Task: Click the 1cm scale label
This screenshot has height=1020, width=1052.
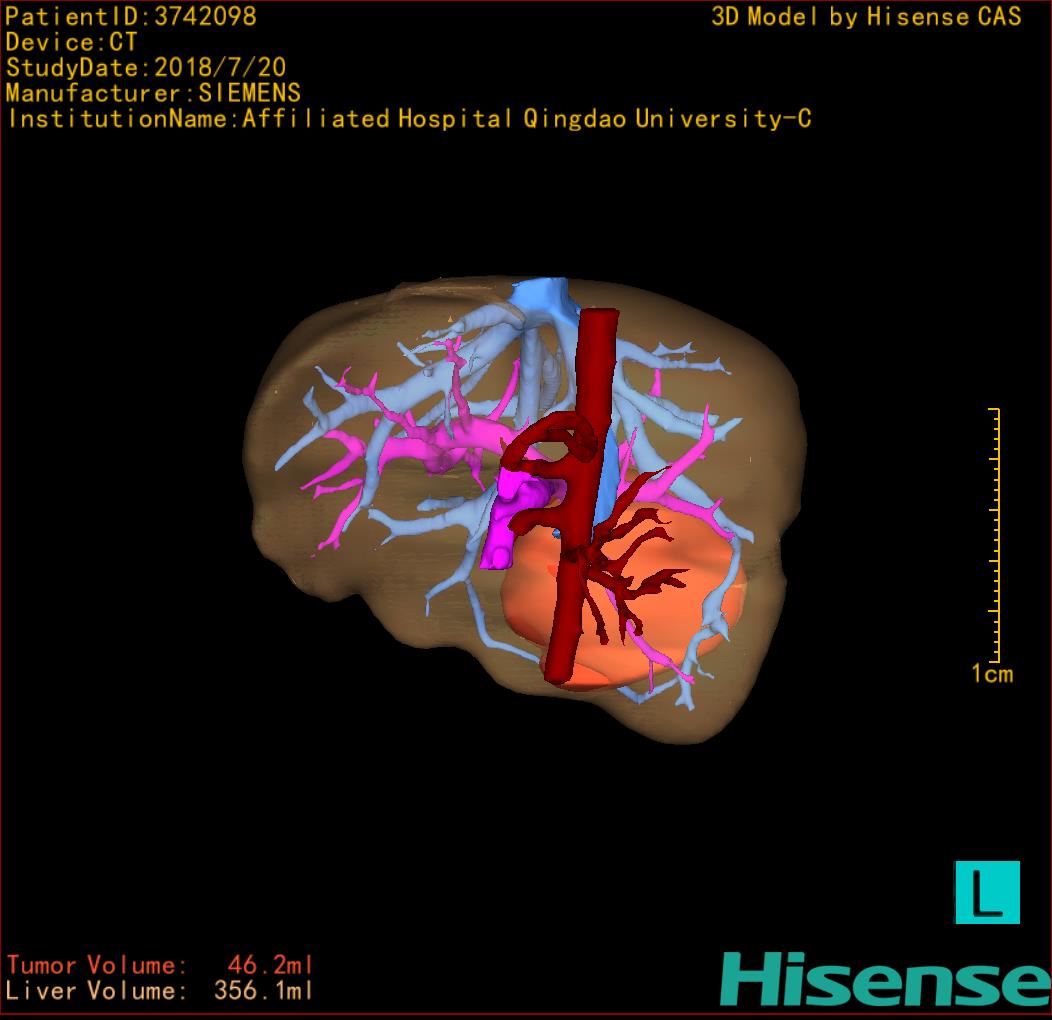Action: coord(991,674)
